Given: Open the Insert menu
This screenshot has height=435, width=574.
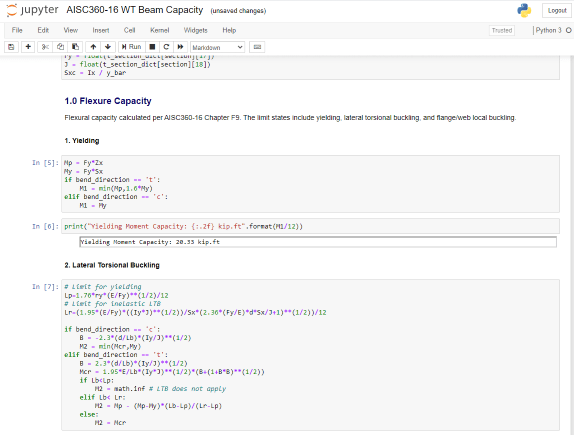Looking at the screenshot, I should click(x=101, y=30).
